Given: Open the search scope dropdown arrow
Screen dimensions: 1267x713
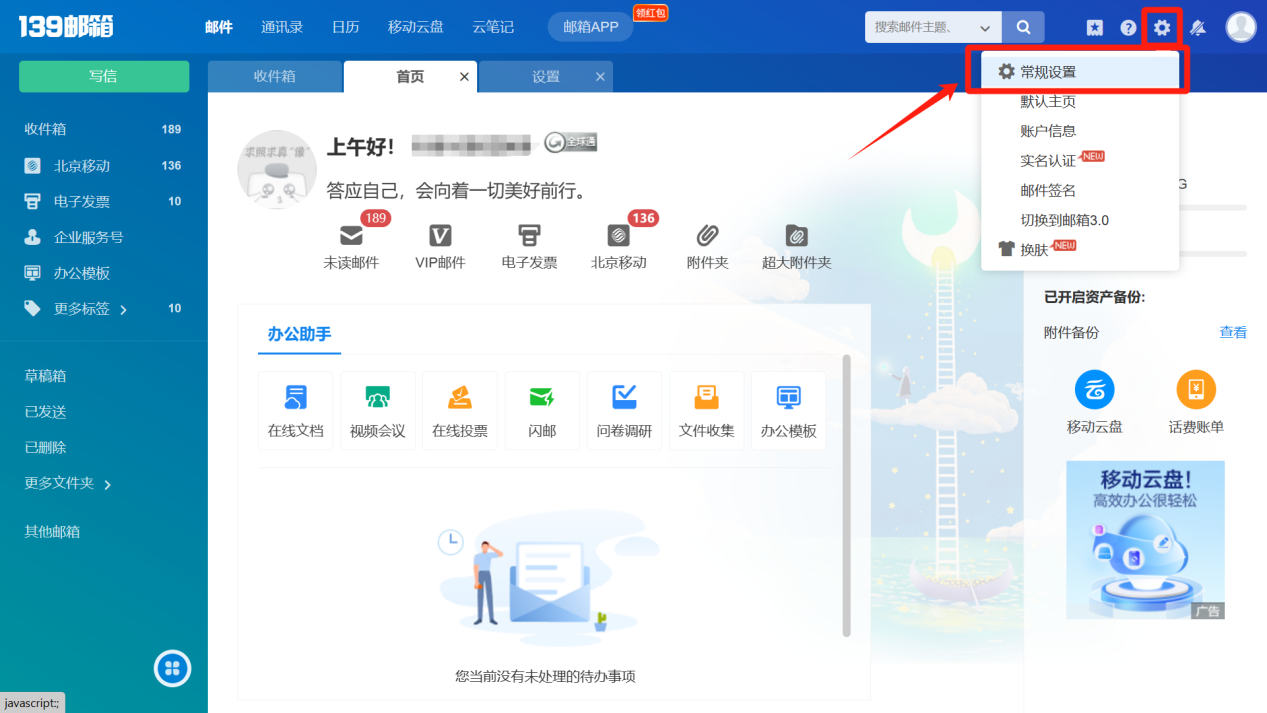Looking at the screenshot, I should click(986, 28).
